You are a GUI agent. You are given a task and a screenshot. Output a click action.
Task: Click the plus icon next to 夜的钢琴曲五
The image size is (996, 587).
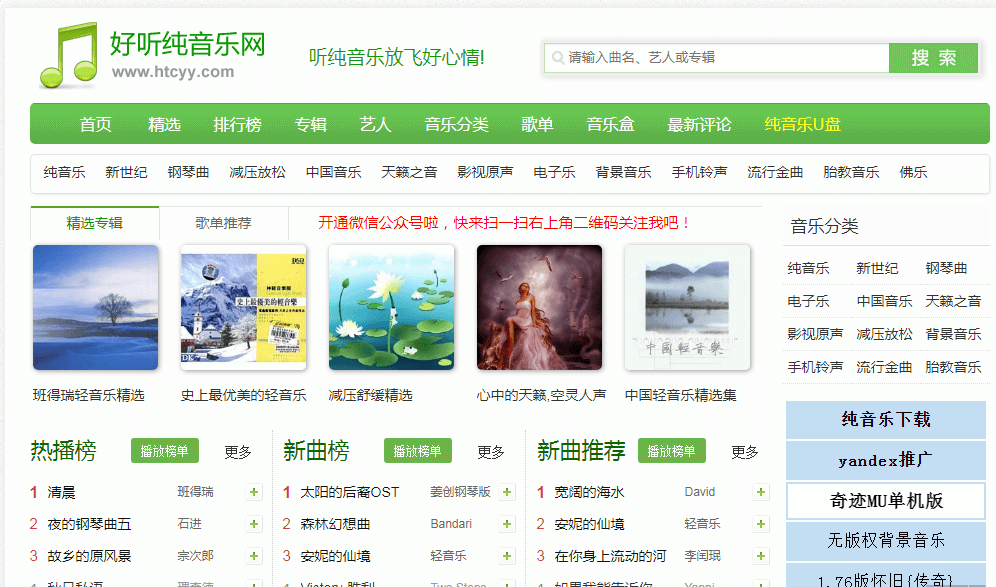(254, 523)
